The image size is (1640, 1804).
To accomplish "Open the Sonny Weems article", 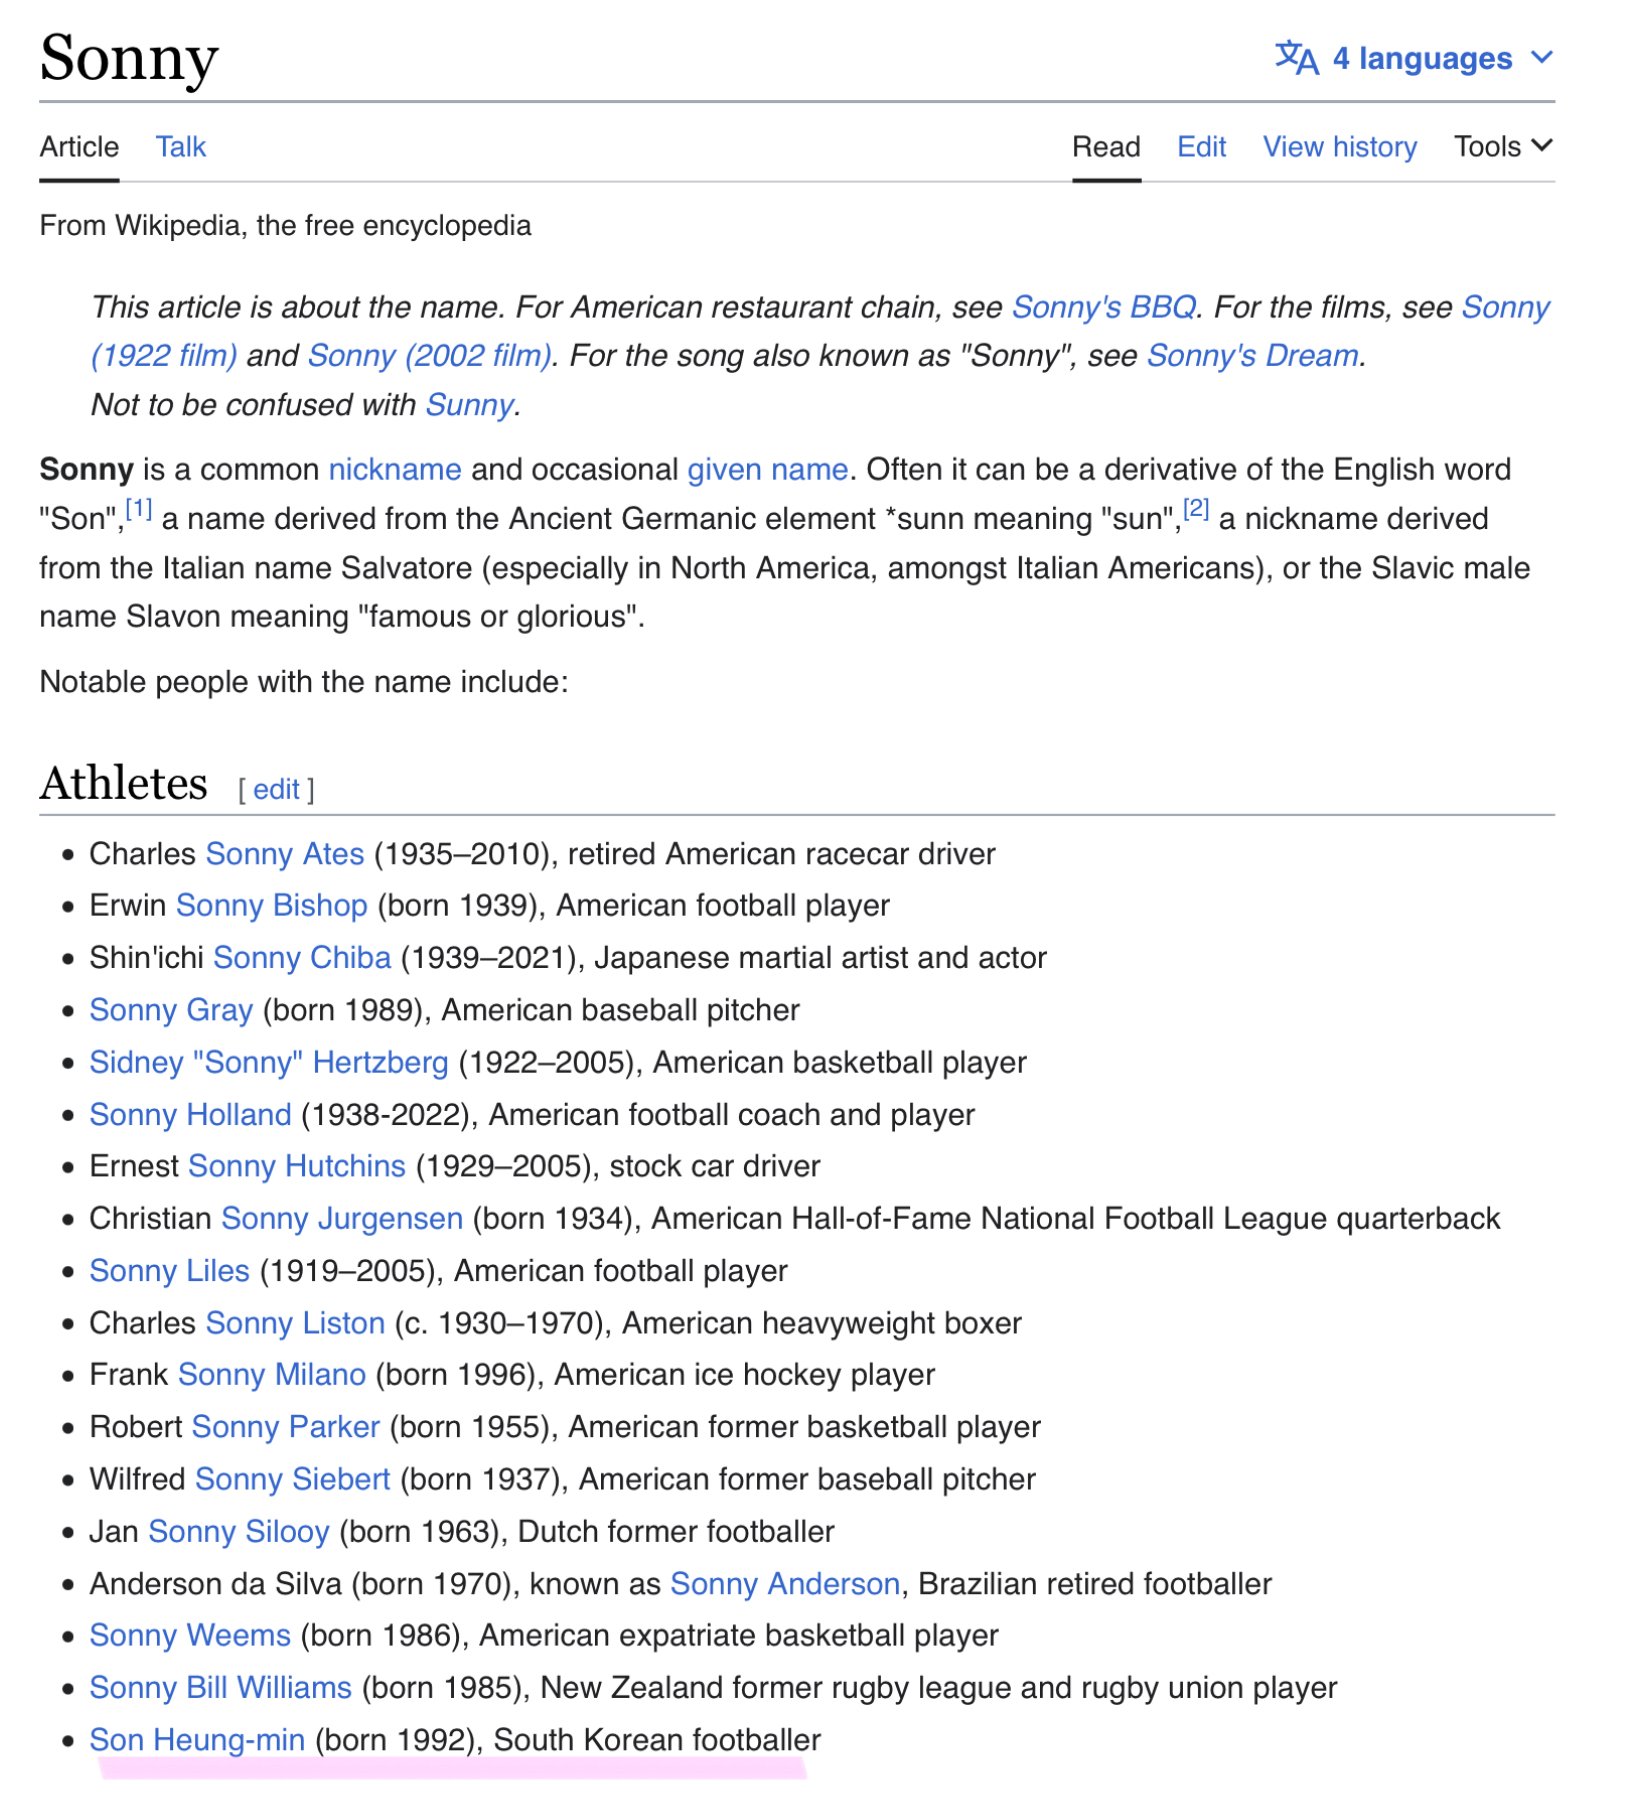I will tap(190, 1635).
